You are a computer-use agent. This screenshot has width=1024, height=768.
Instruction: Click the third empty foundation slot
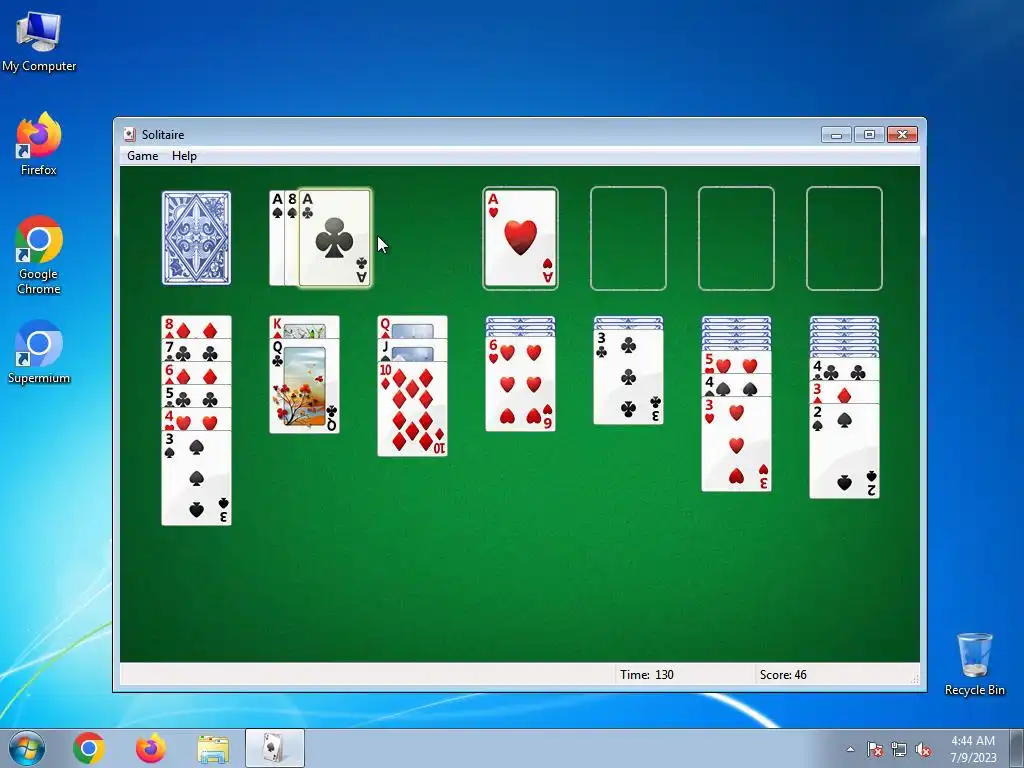click(x=736, y=238)
